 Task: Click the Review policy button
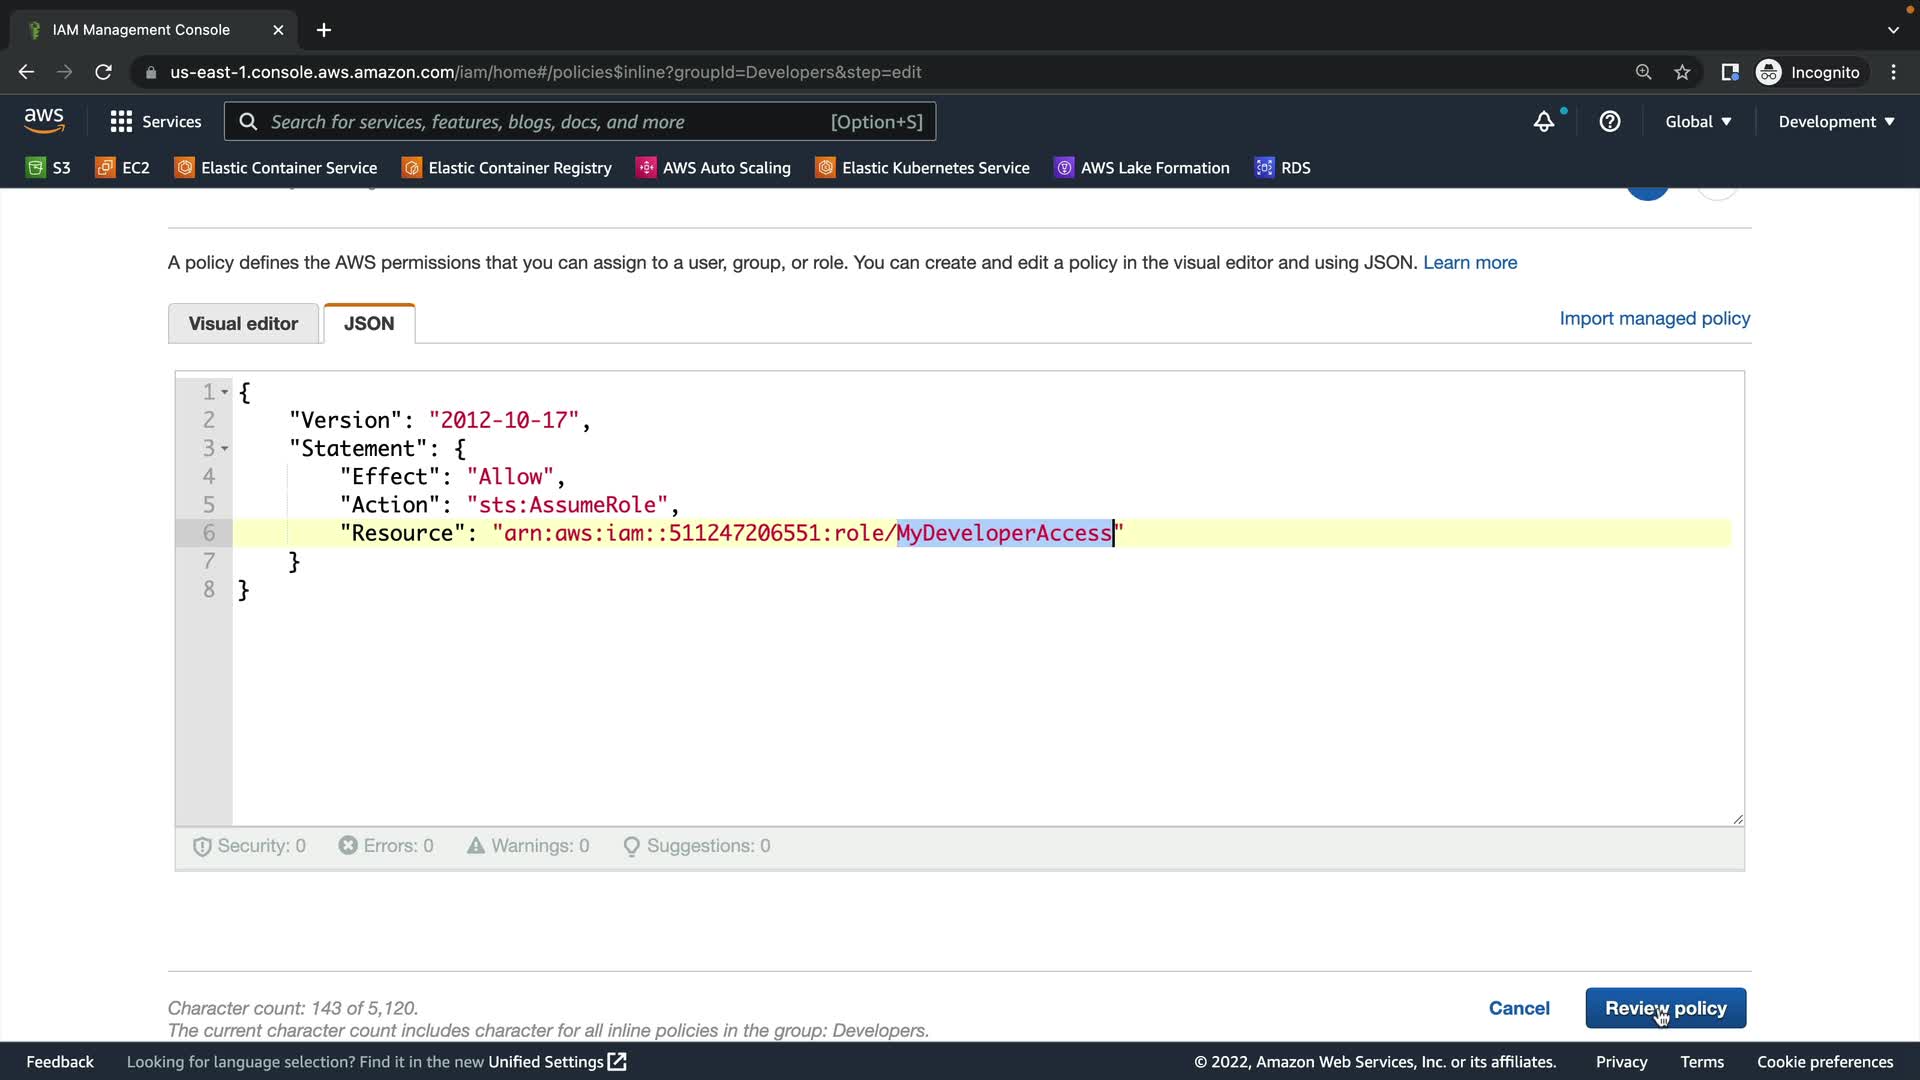[1665, 1008]
